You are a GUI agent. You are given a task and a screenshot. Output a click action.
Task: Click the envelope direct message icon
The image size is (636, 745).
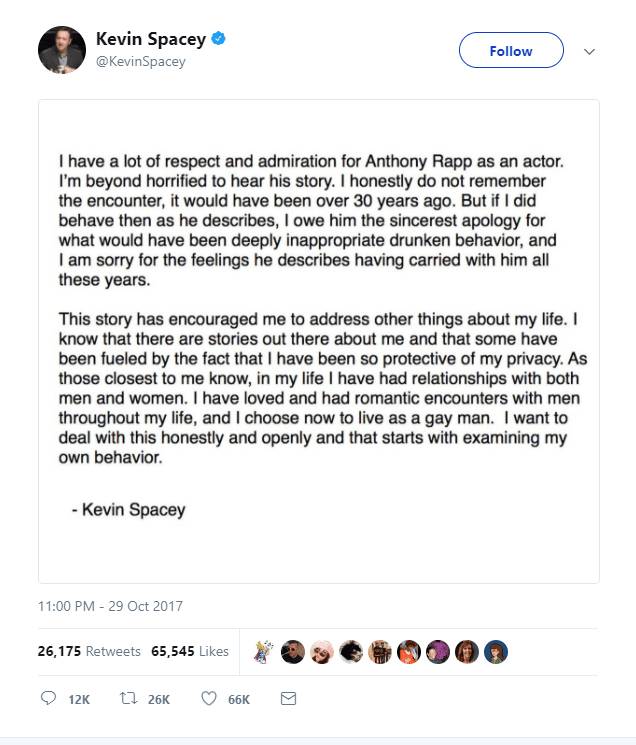pos(288,699)
